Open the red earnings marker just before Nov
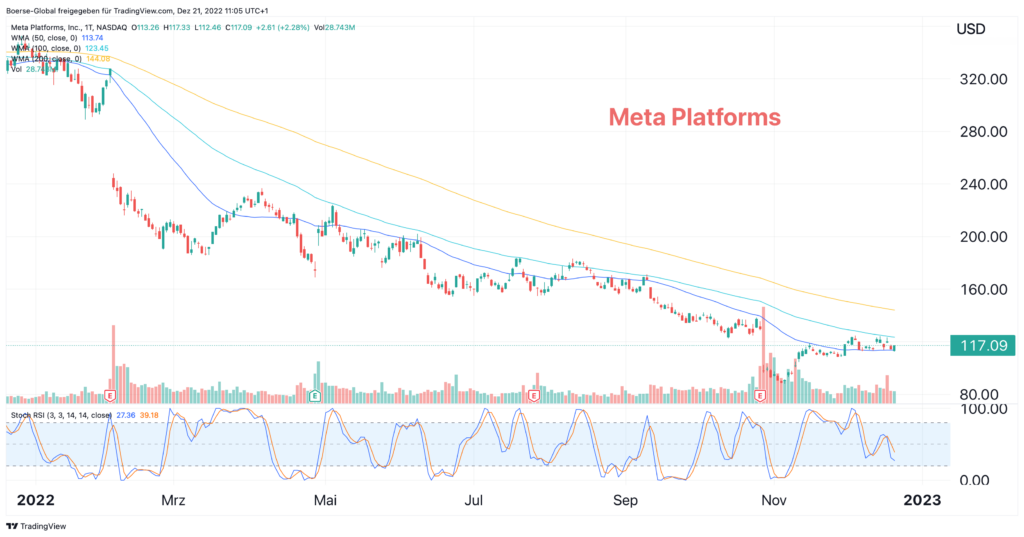Screen dimensions: 1024x537 tap(760, 396)
